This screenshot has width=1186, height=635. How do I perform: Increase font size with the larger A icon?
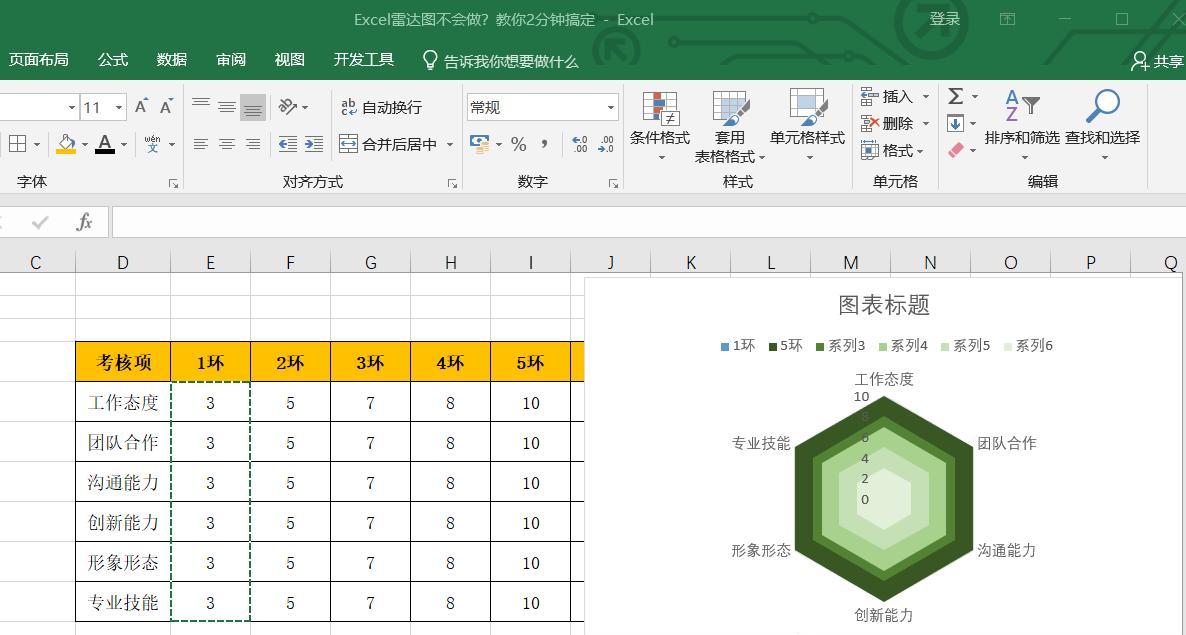tap(141, 107)
